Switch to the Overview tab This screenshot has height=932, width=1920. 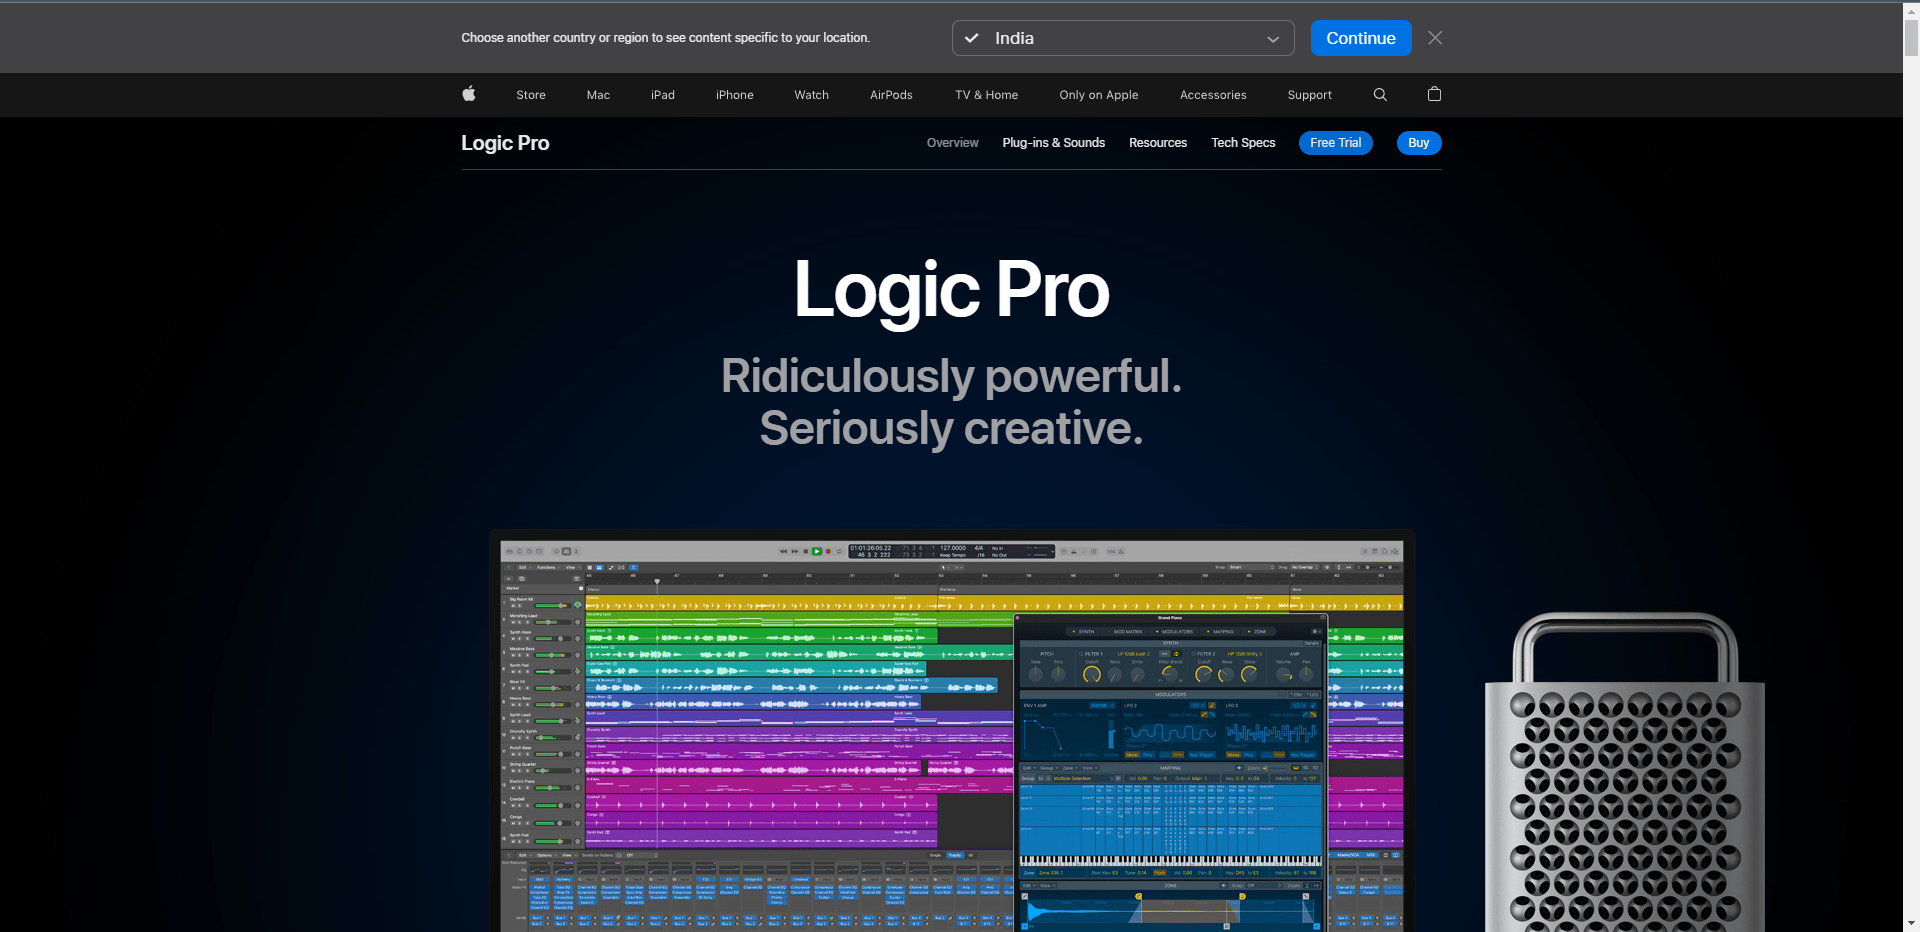953,143
